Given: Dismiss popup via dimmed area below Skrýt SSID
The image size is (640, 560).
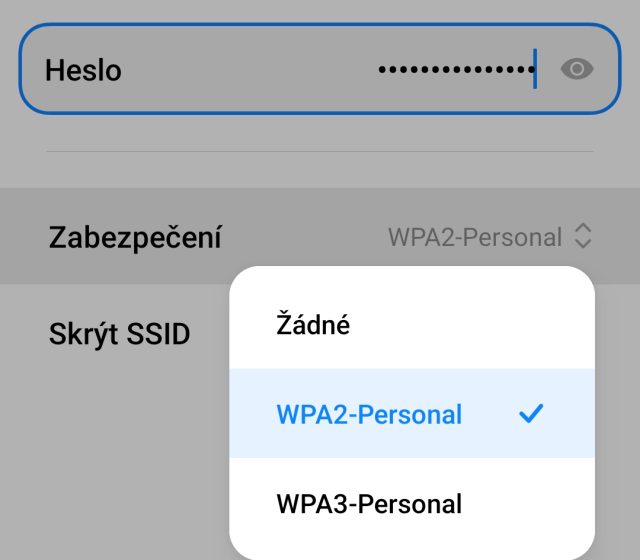Looking at the screenshot, I should [x=110, y=460].
